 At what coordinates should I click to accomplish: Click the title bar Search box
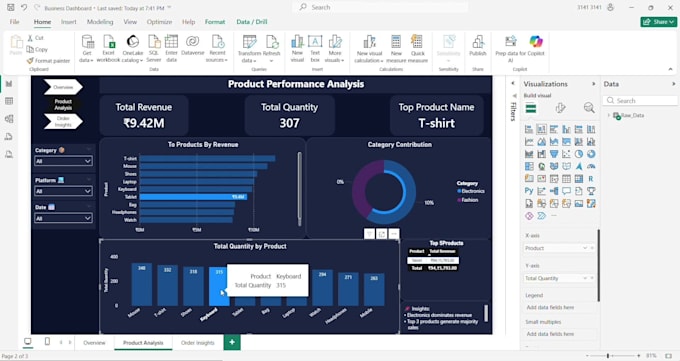click(x=380, y=7)
